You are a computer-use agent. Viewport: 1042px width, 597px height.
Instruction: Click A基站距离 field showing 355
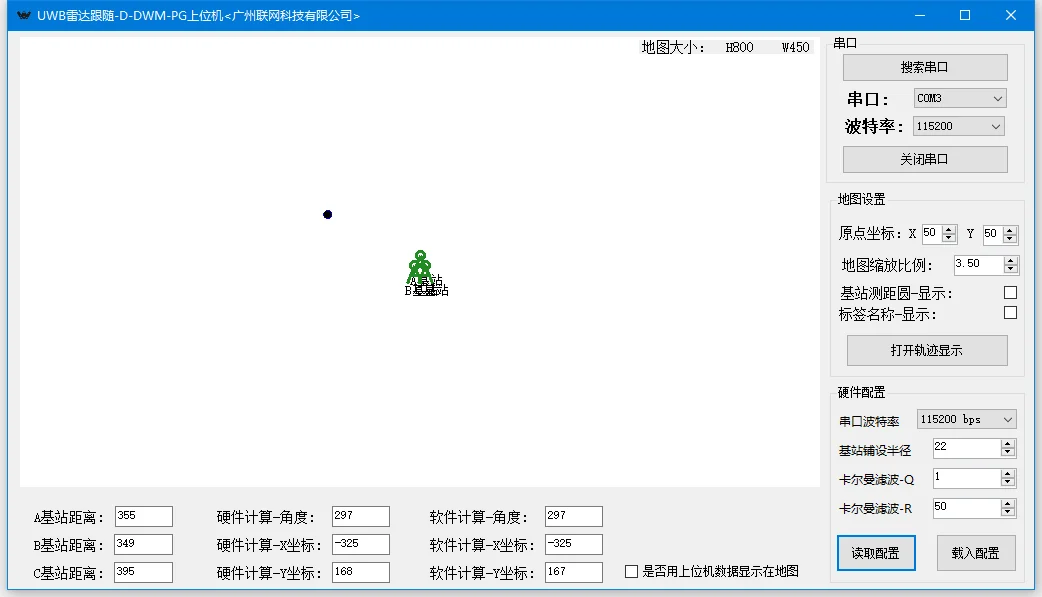click(144, 517)
